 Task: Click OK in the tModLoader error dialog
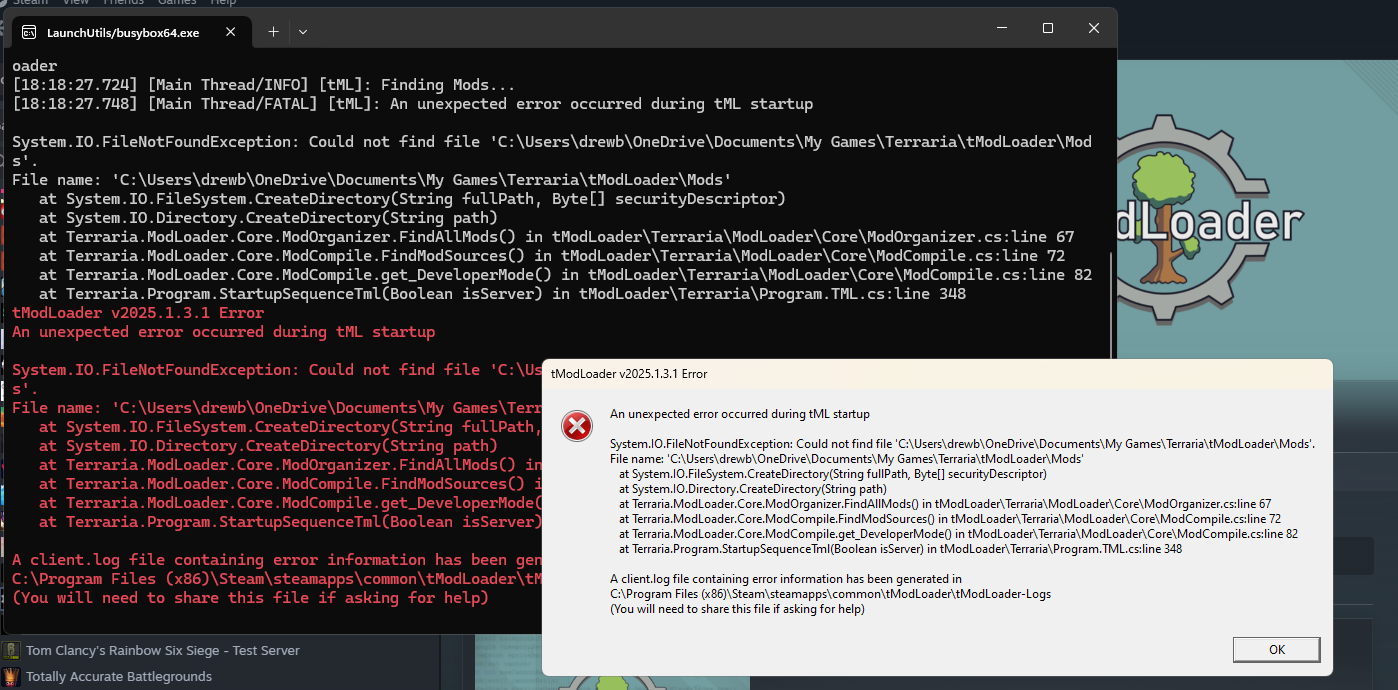click(x=1277, y=649)
